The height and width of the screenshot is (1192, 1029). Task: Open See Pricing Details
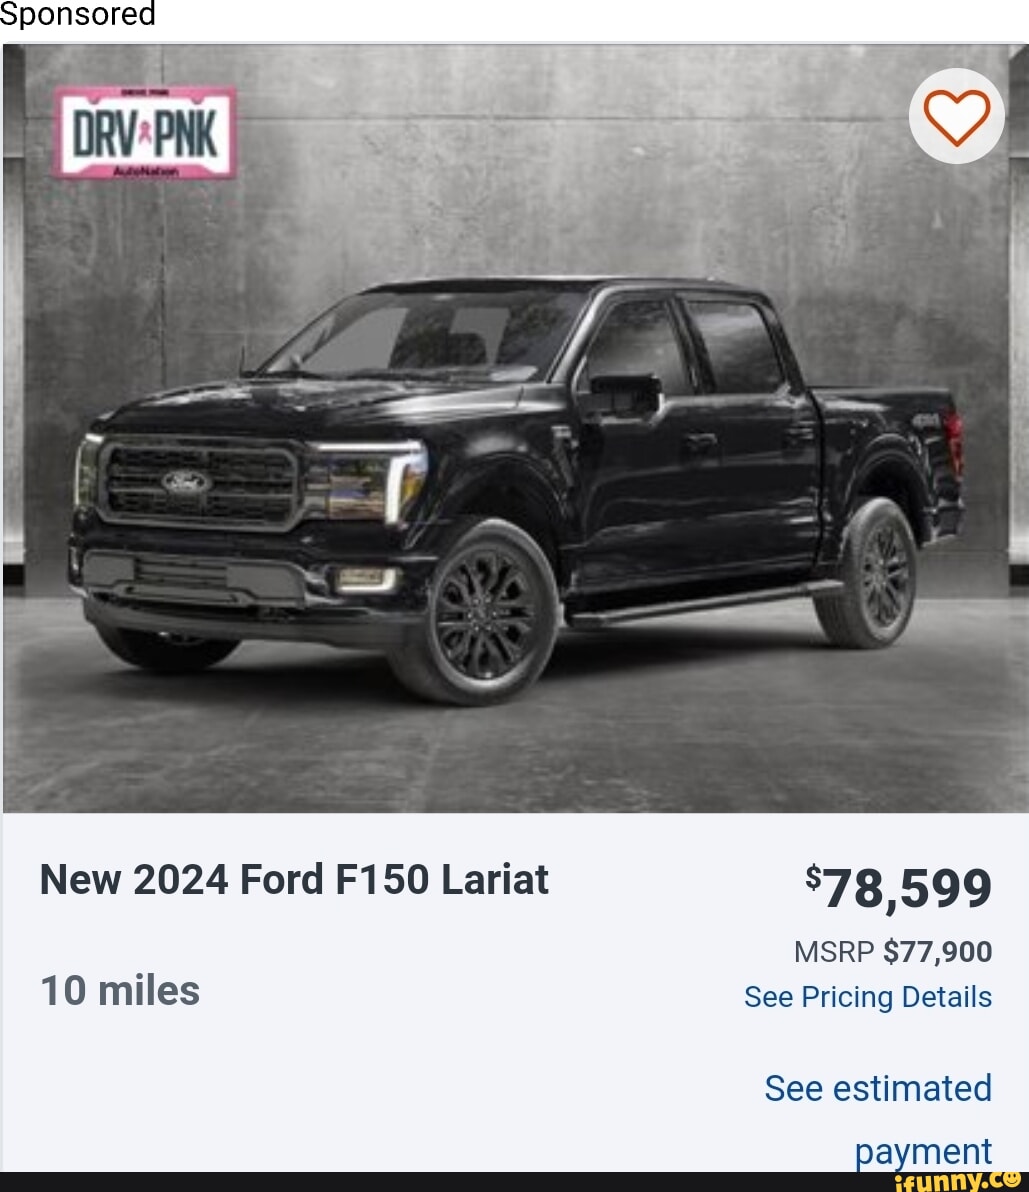tap(866, 997)
